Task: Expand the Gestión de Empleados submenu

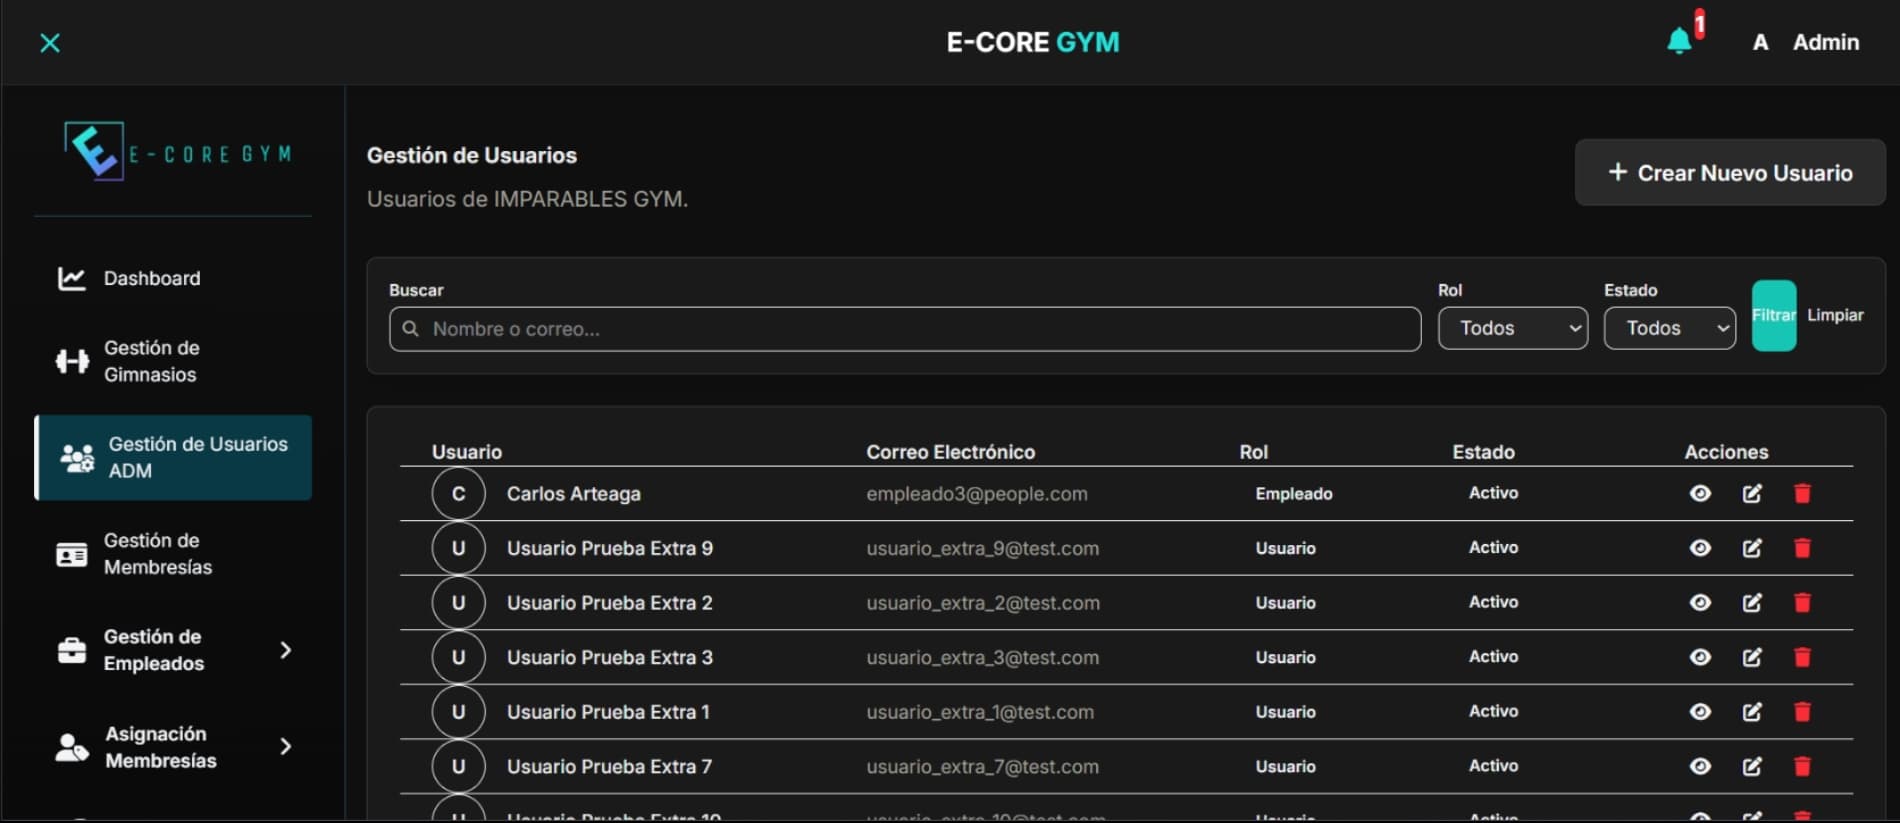Action: [x=285, y=650]
